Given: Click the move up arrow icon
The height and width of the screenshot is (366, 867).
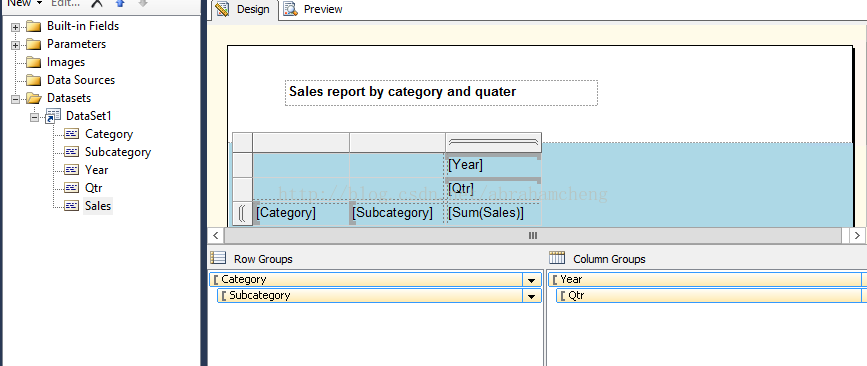Looking at the screenshot, I should click(120, 3).
